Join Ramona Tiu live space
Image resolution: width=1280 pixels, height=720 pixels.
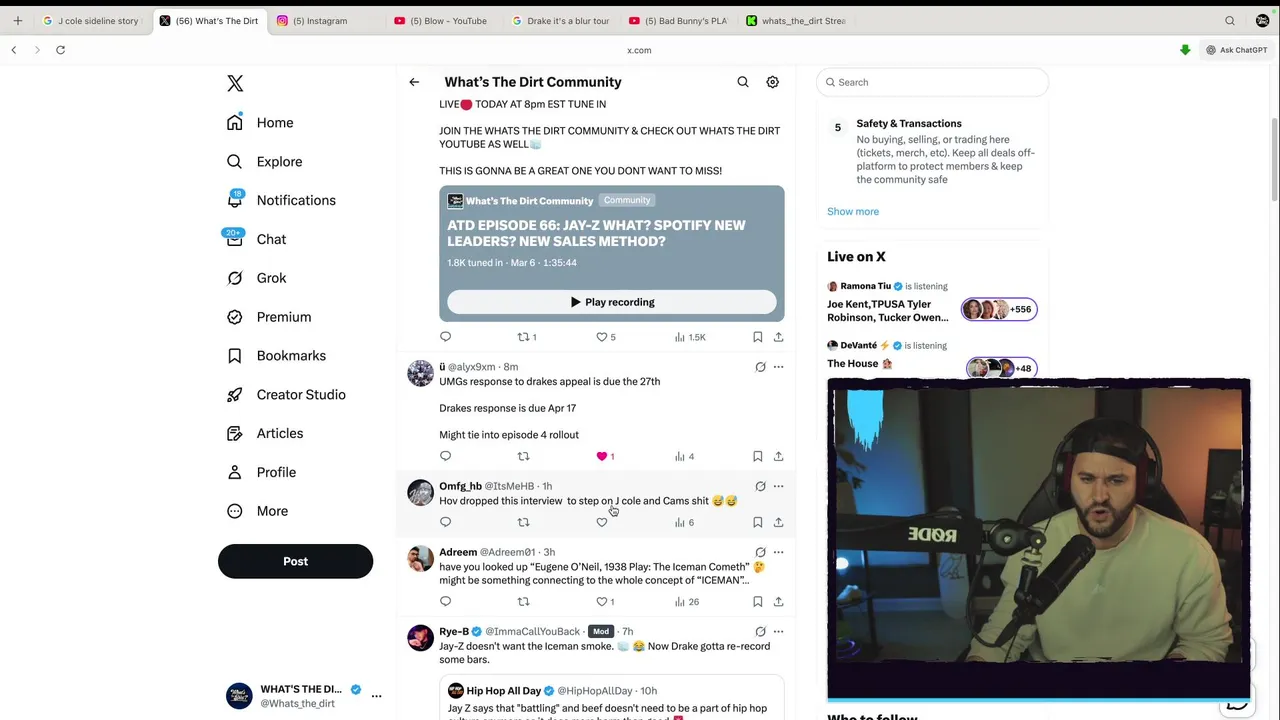point(932,302)
